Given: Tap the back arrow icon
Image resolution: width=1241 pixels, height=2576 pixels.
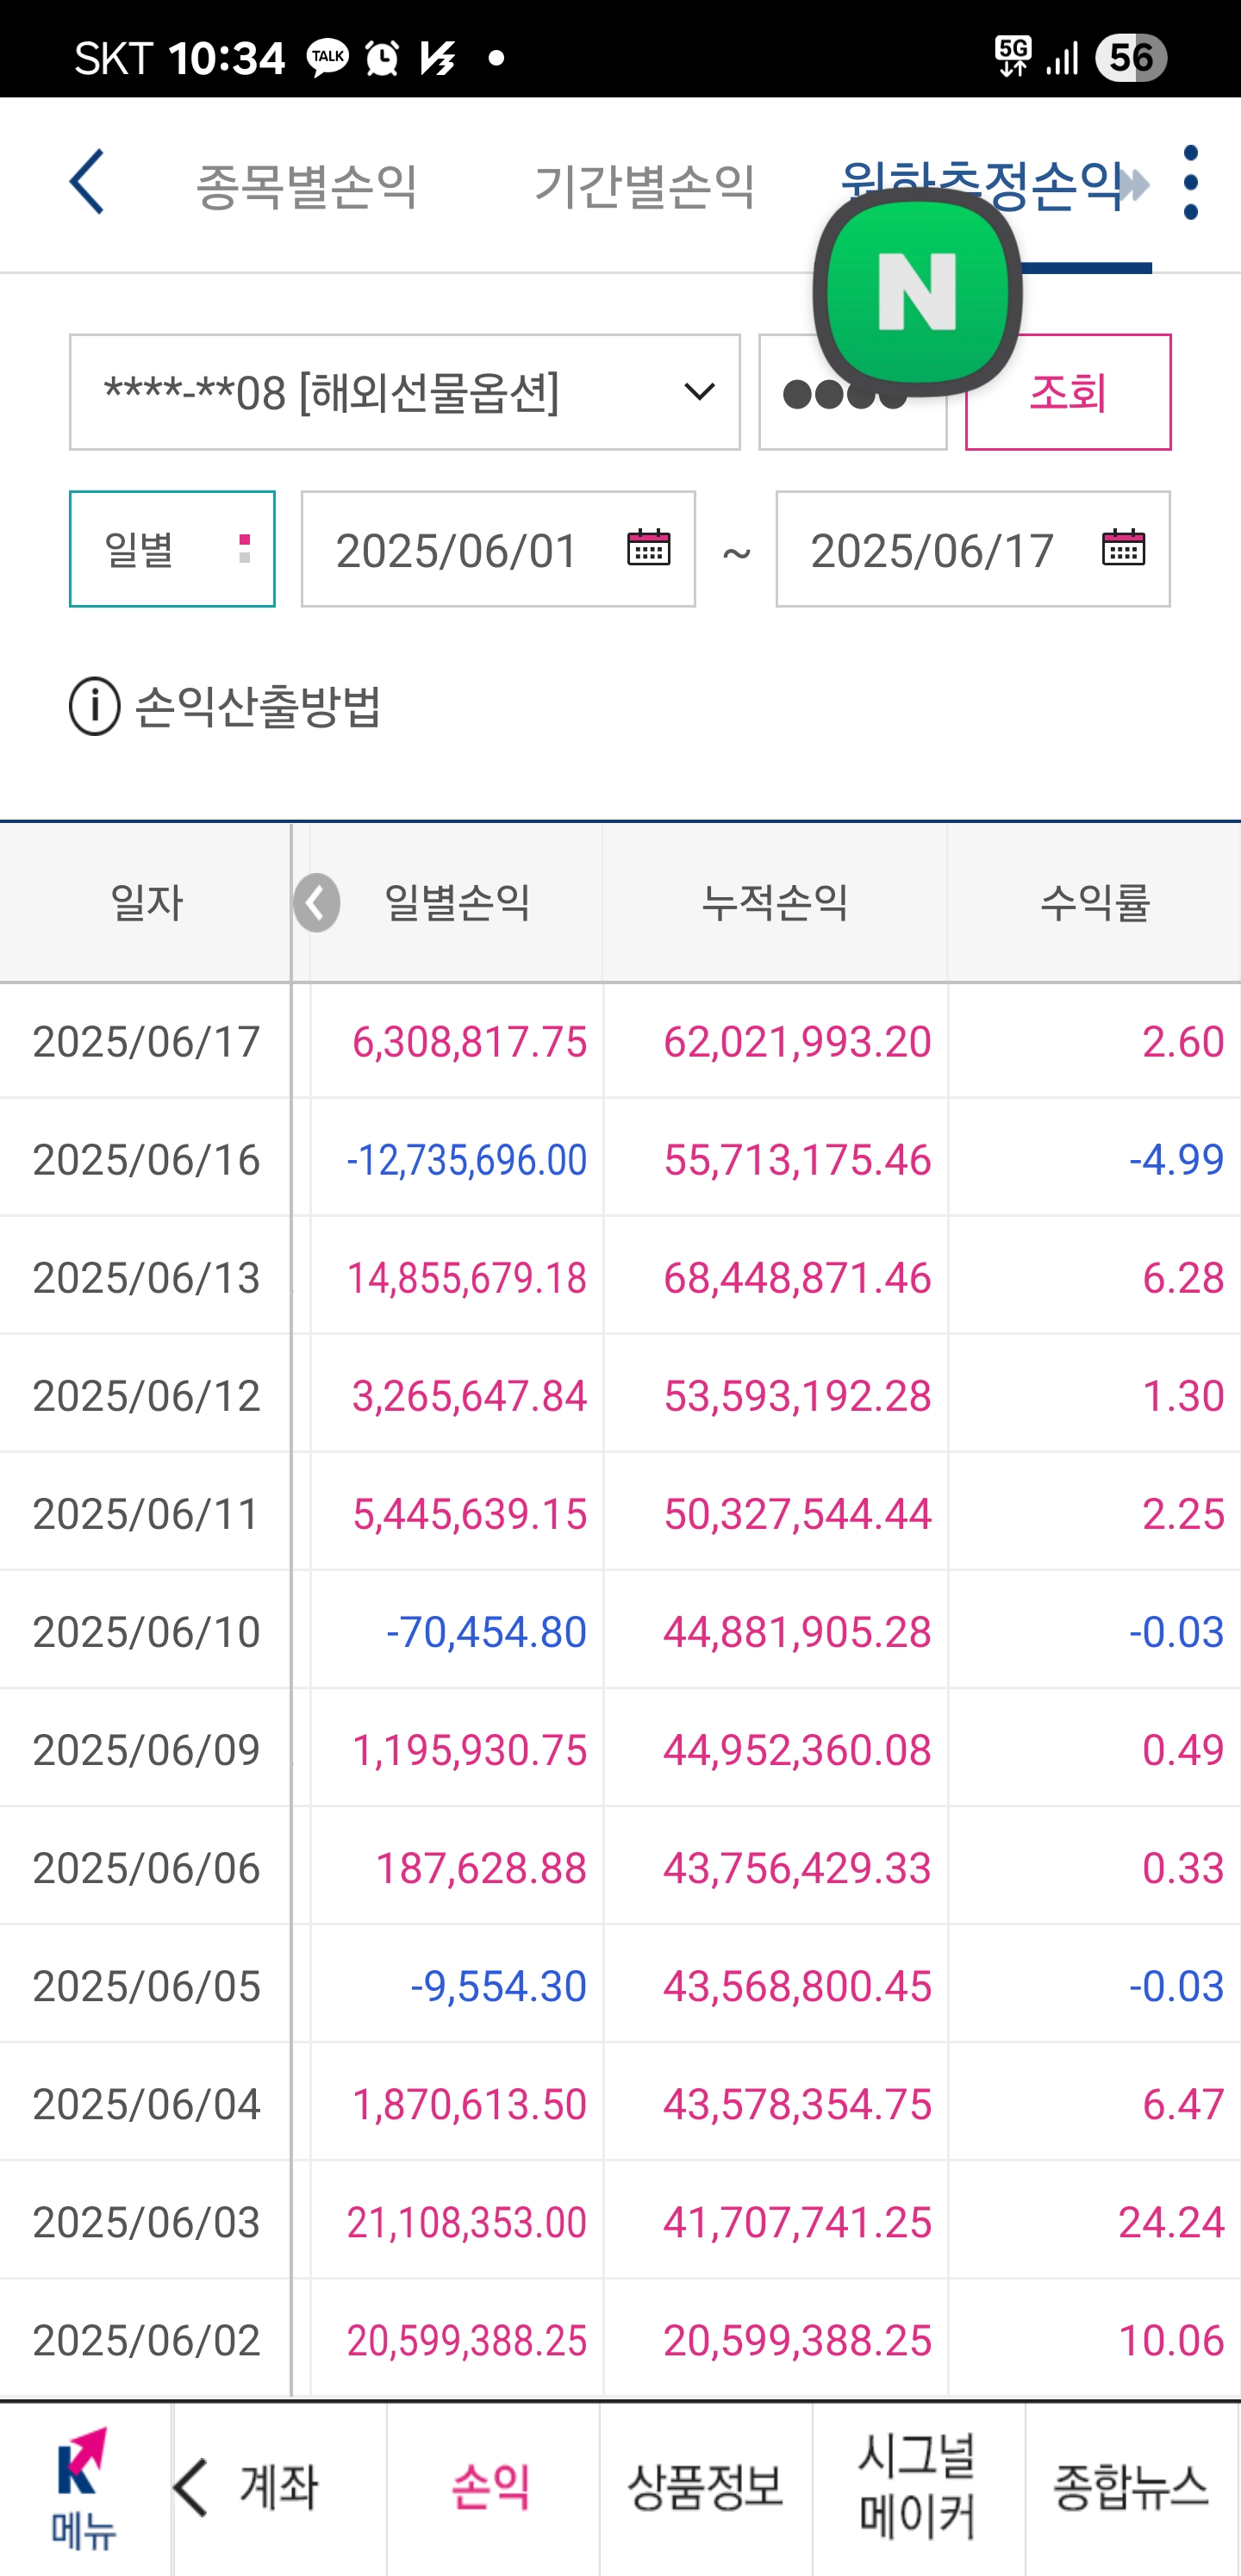Looking at the screenshot, I should click(x=86, y=182).
